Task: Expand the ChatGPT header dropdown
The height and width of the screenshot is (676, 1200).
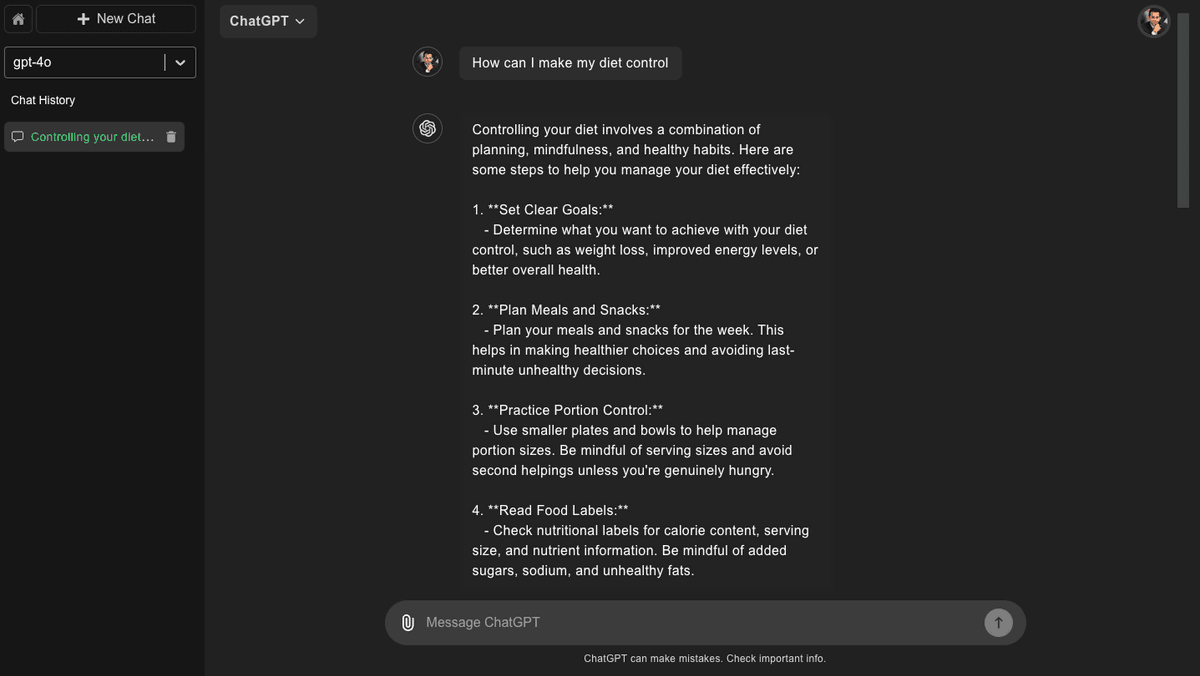Action: 268,21
